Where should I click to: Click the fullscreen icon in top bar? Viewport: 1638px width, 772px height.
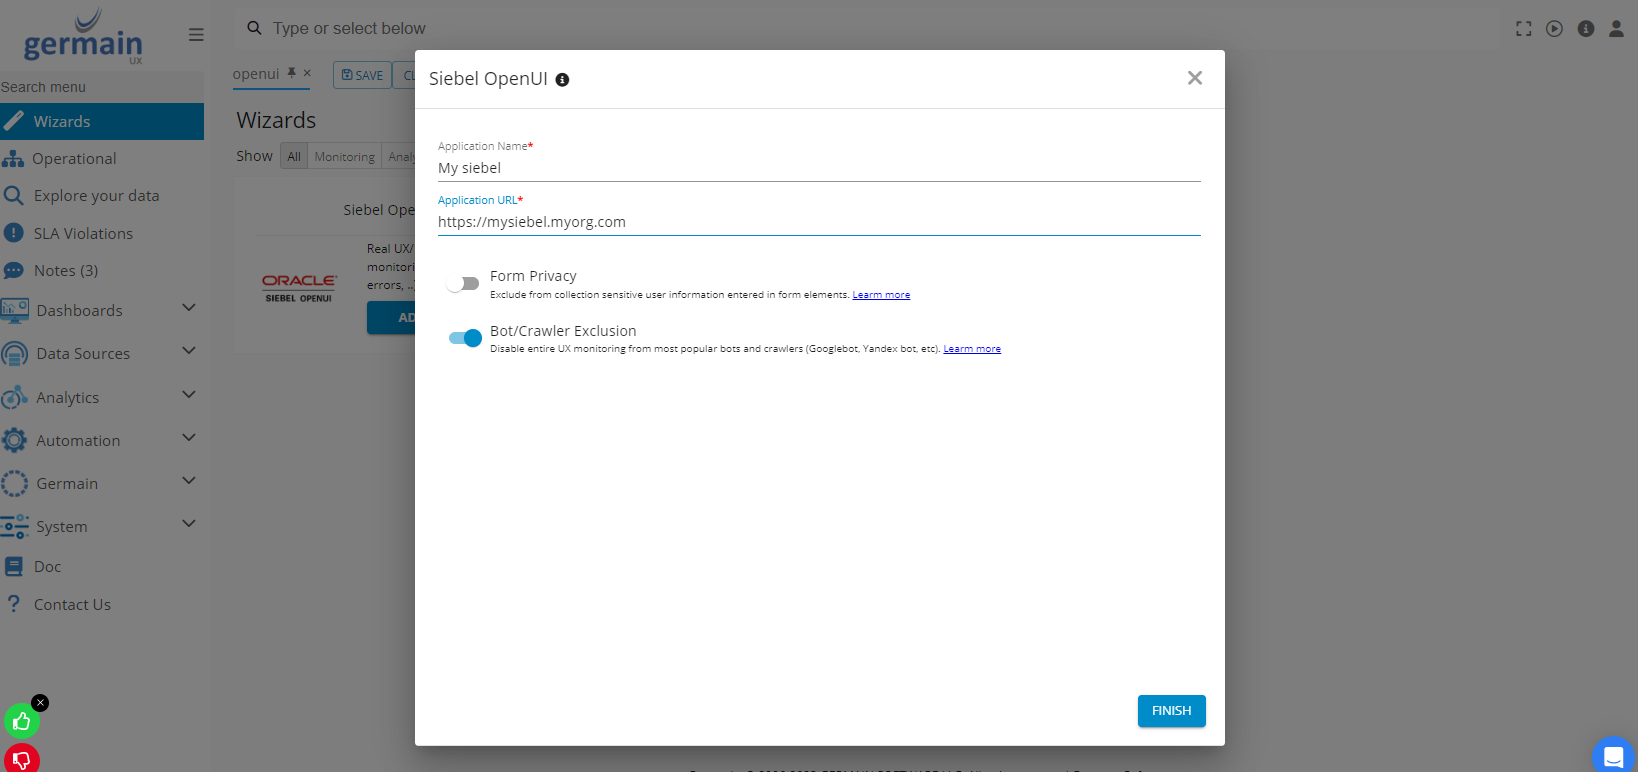1523,29
